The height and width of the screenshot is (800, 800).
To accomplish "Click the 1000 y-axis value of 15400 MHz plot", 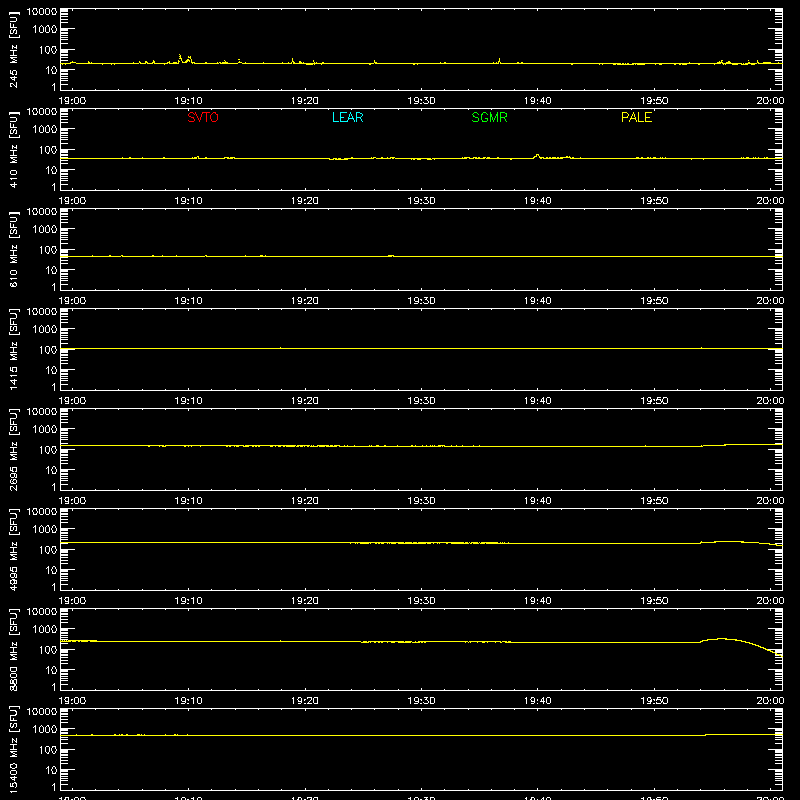I will click(45, 730).
